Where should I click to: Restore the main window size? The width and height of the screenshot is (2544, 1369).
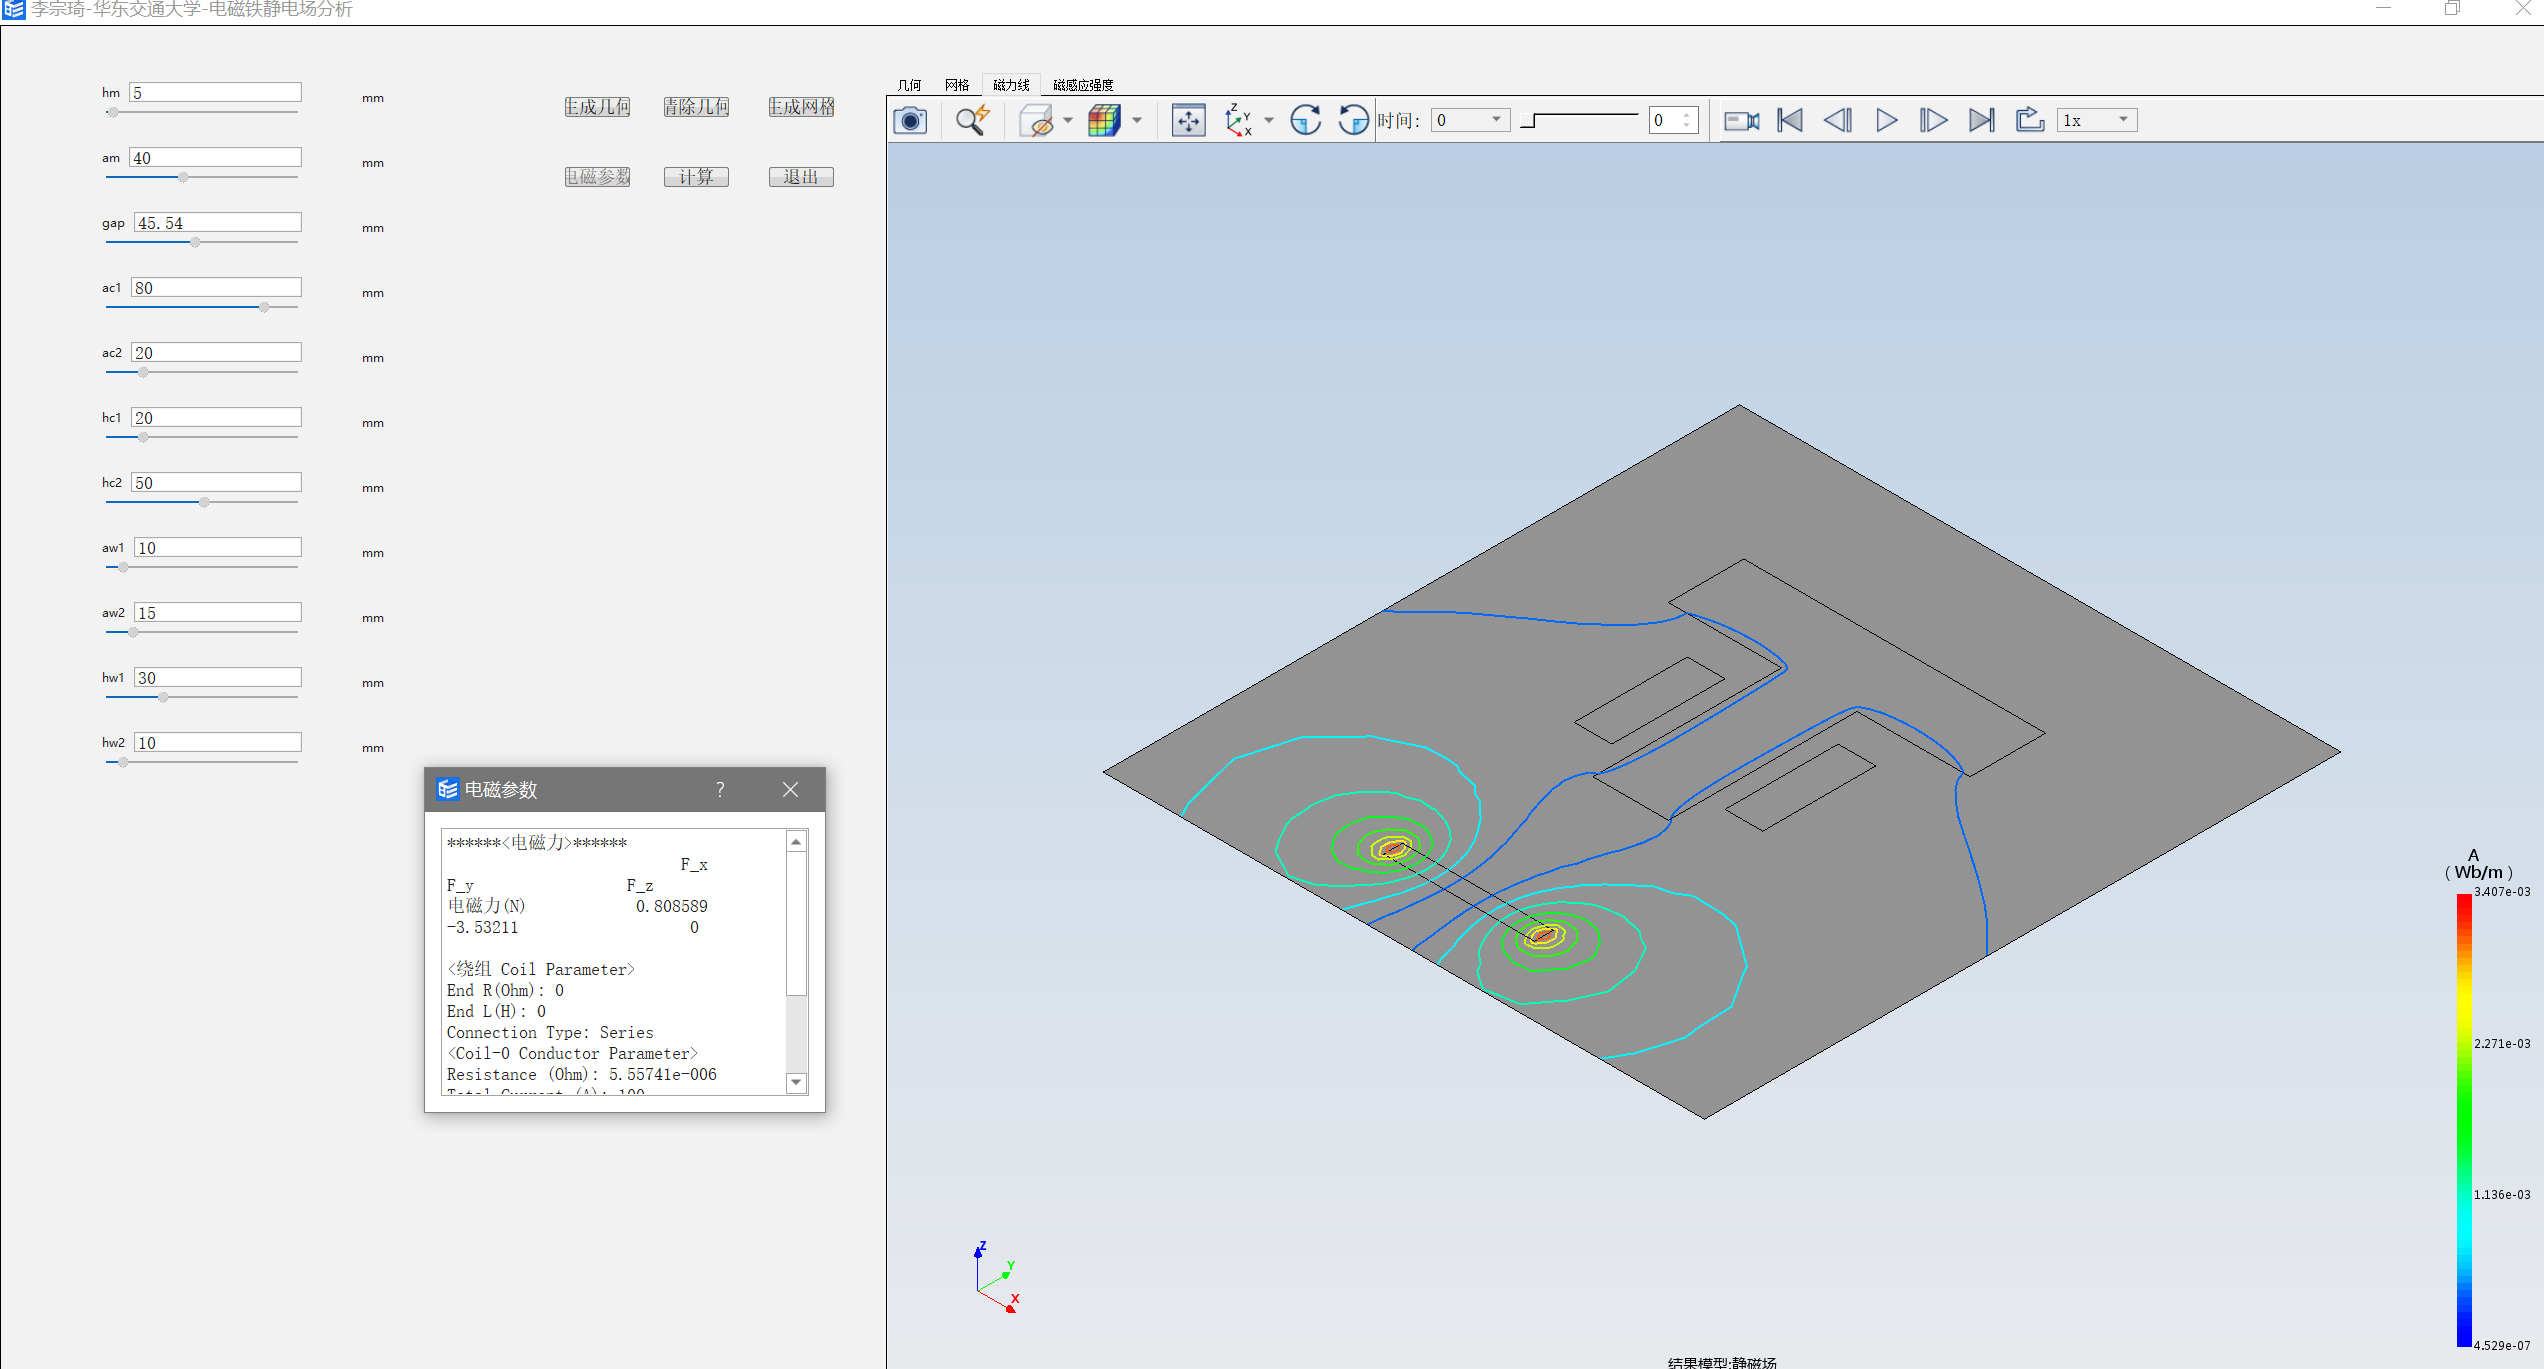2452,9
